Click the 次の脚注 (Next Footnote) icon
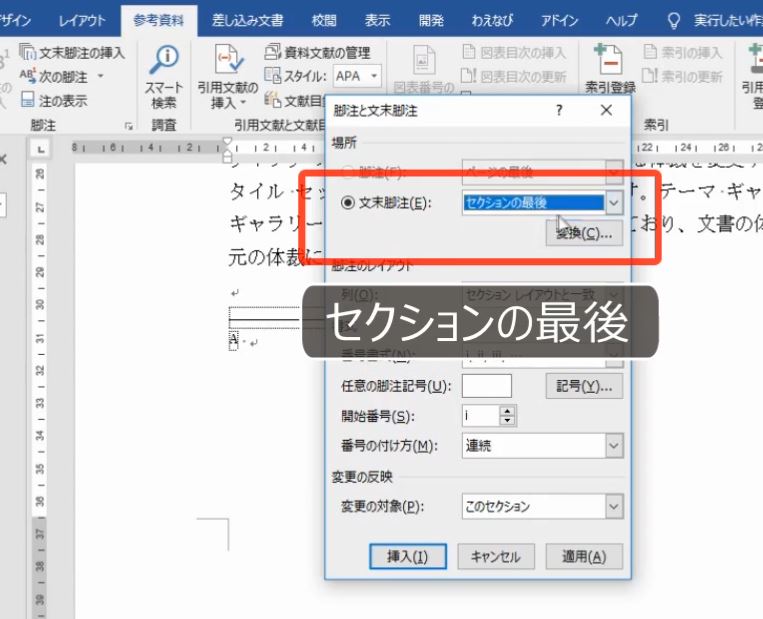Viewport: 763px width, 619px height. coord(27,76)
